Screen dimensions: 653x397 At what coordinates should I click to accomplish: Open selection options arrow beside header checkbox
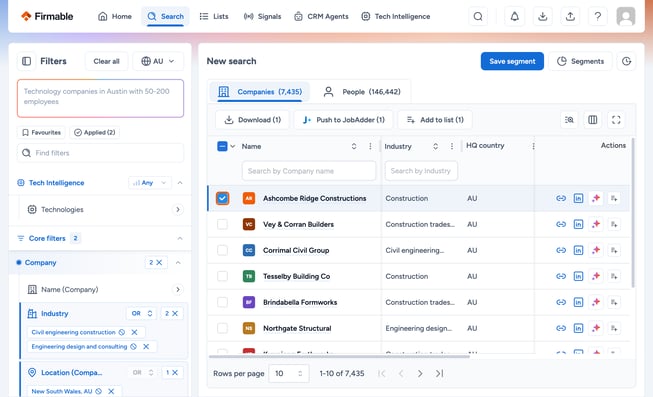point(233,146)
